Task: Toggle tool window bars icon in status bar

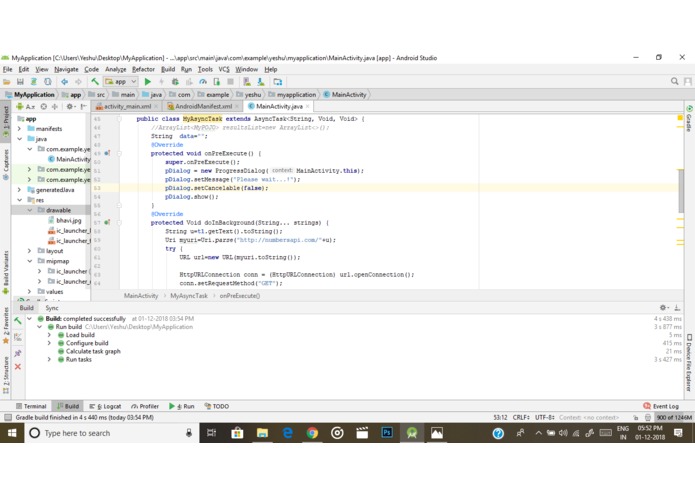Action: [8, 417]
